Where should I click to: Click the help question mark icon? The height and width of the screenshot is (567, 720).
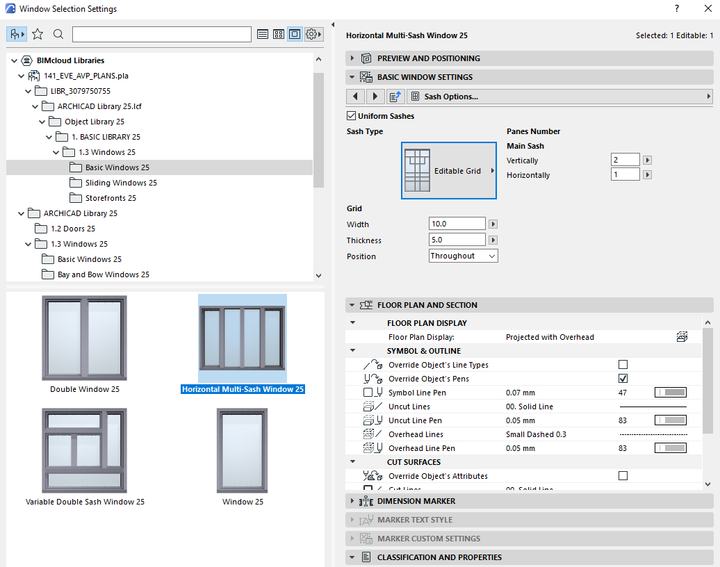pyautogui.click(x=677, y=8)
